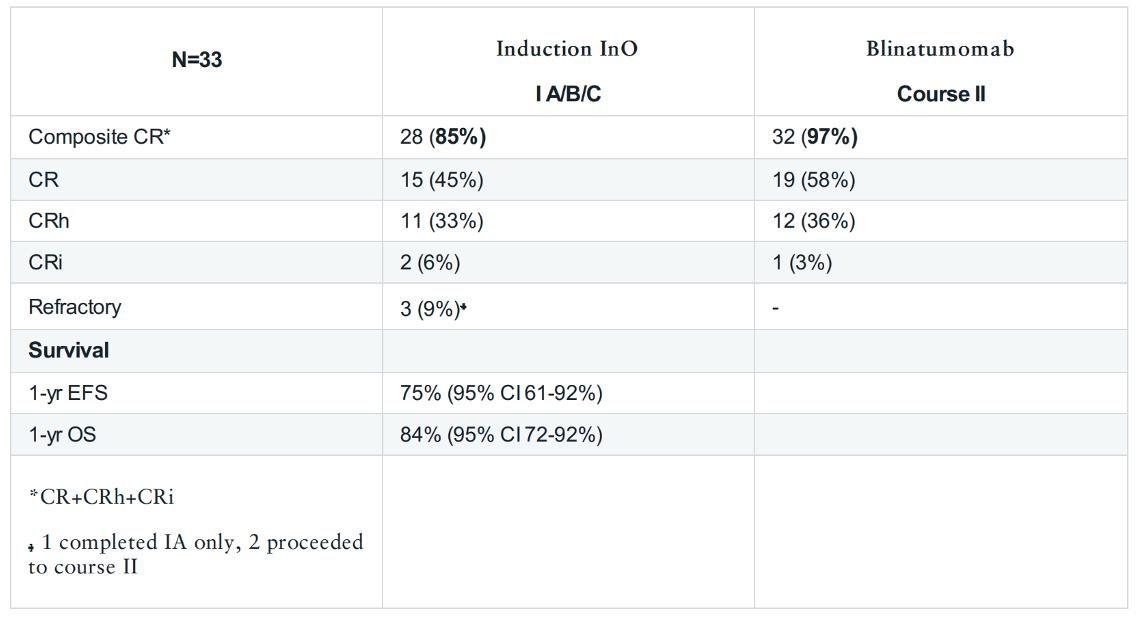Image resolution: width=1139 pixels, height=619 pixels.
Task: Select the 11 (33%) cell
Action: [x=441, y=221]
